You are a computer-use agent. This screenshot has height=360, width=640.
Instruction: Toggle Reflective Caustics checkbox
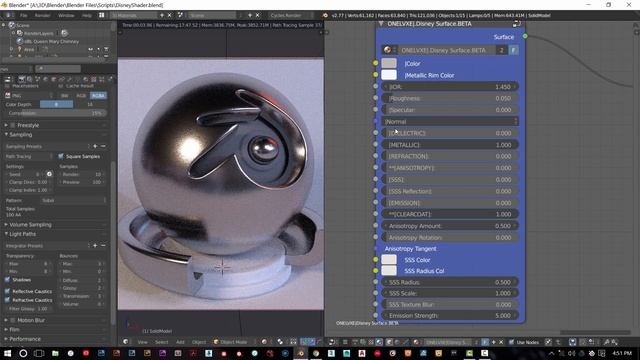point(7,291)
